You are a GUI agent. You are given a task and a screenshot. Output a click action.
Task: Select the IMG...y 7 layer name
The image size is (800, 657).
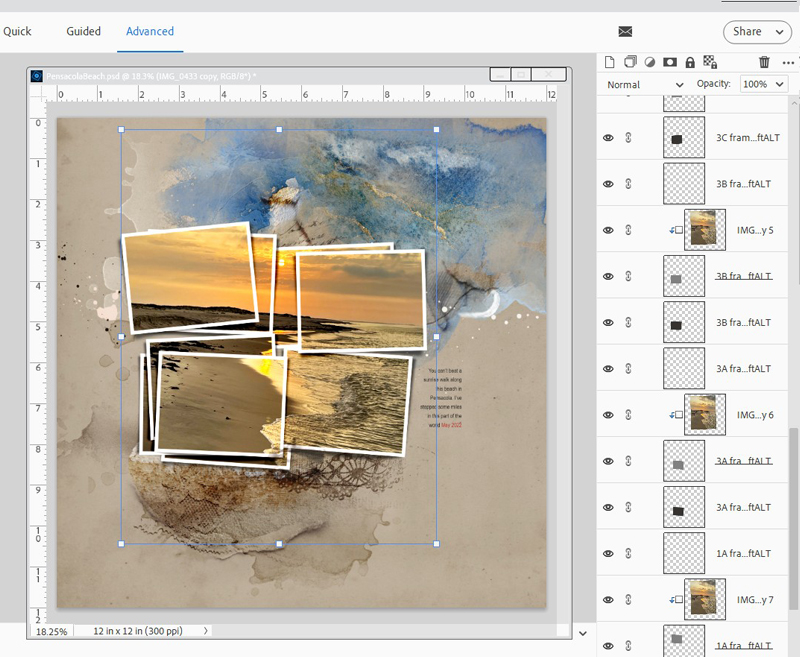[755, 599]
